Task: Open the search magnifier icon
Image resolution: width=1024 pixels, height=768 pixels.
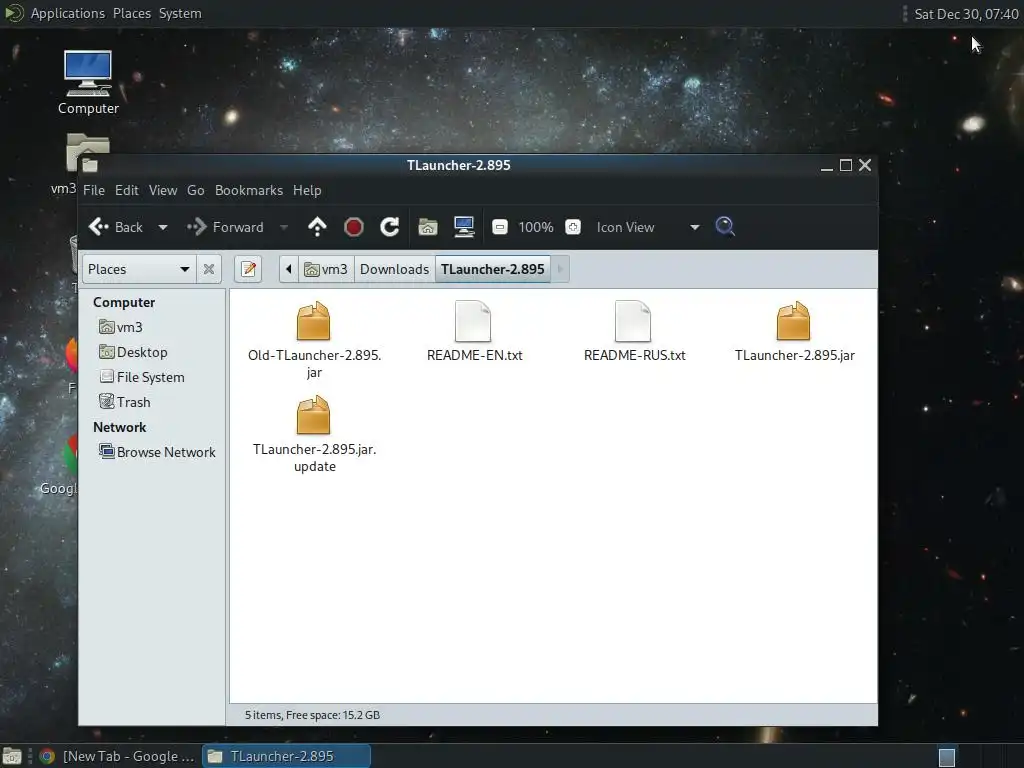Action: (x=725, y=227)
